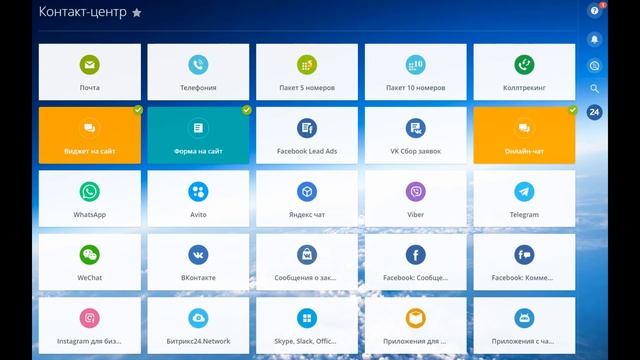Open Facebook: Комме... comments tile
This screenshot has height=360, width=640.
click(524, 262)
